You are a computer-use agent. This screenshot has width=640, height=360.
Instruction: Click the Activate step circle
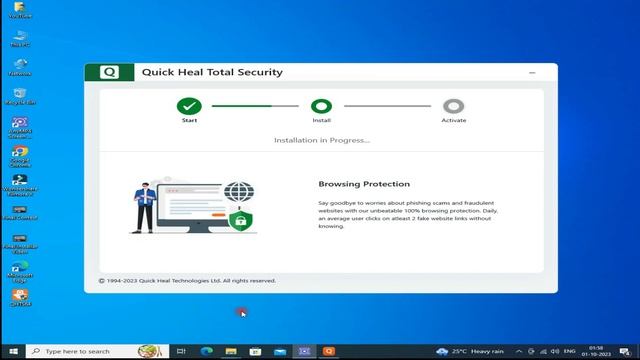tap(453, 106)
